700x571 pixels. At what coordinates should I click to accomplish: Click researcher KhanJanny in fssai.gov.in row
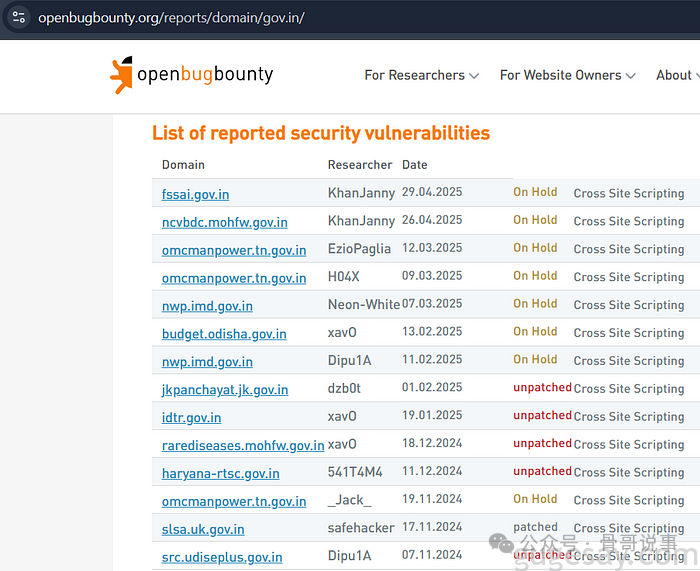click(361, 193)
